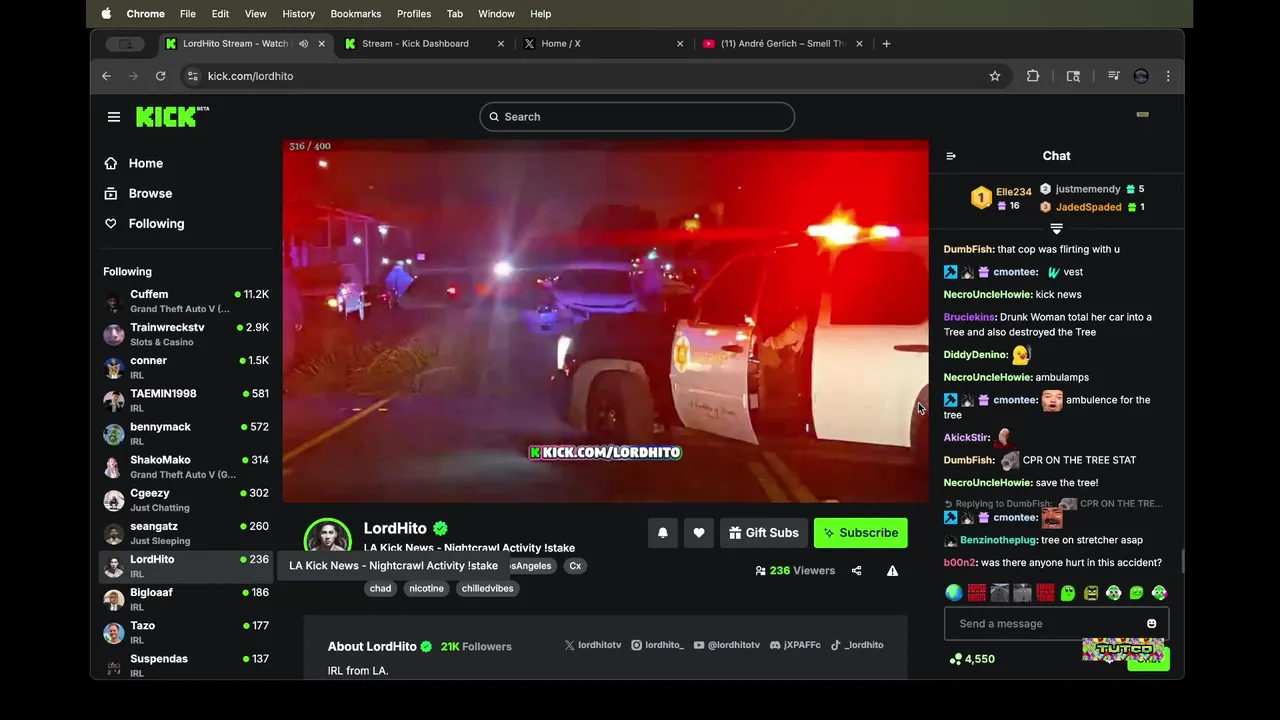Open Bigloaaf channel in Following list
The image size is (1280, 720).
click(186, 598)
